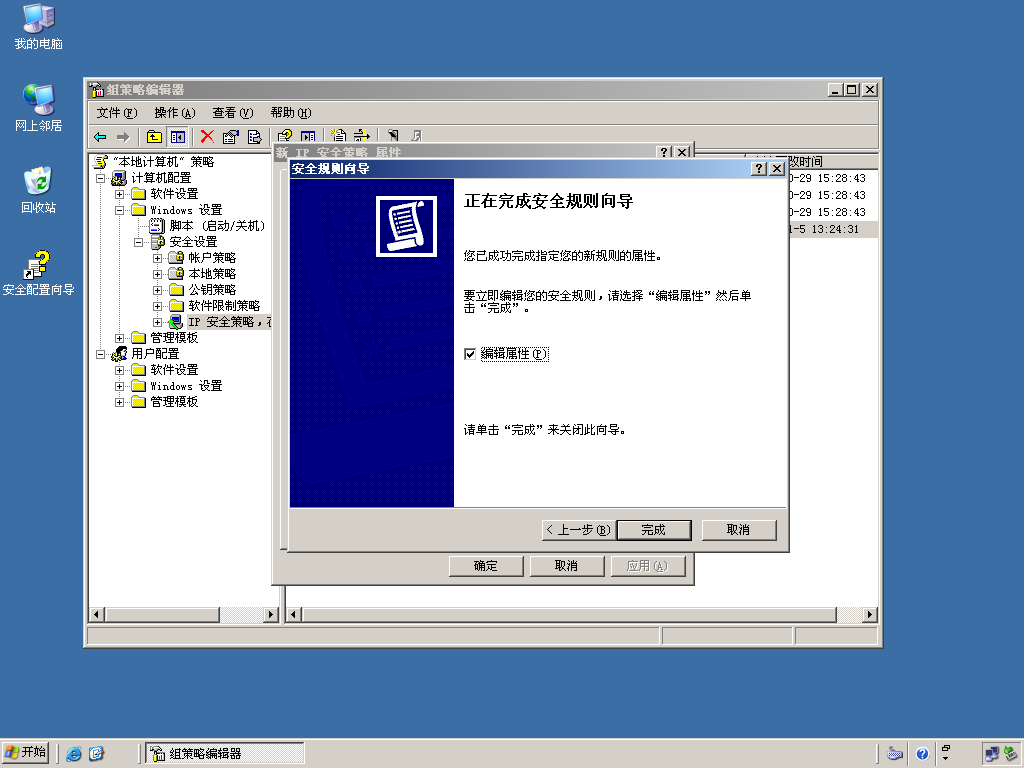Click the wizard's question mark help button
Viewport: 1024px width, 768px height.
click(x=758, y=168)
